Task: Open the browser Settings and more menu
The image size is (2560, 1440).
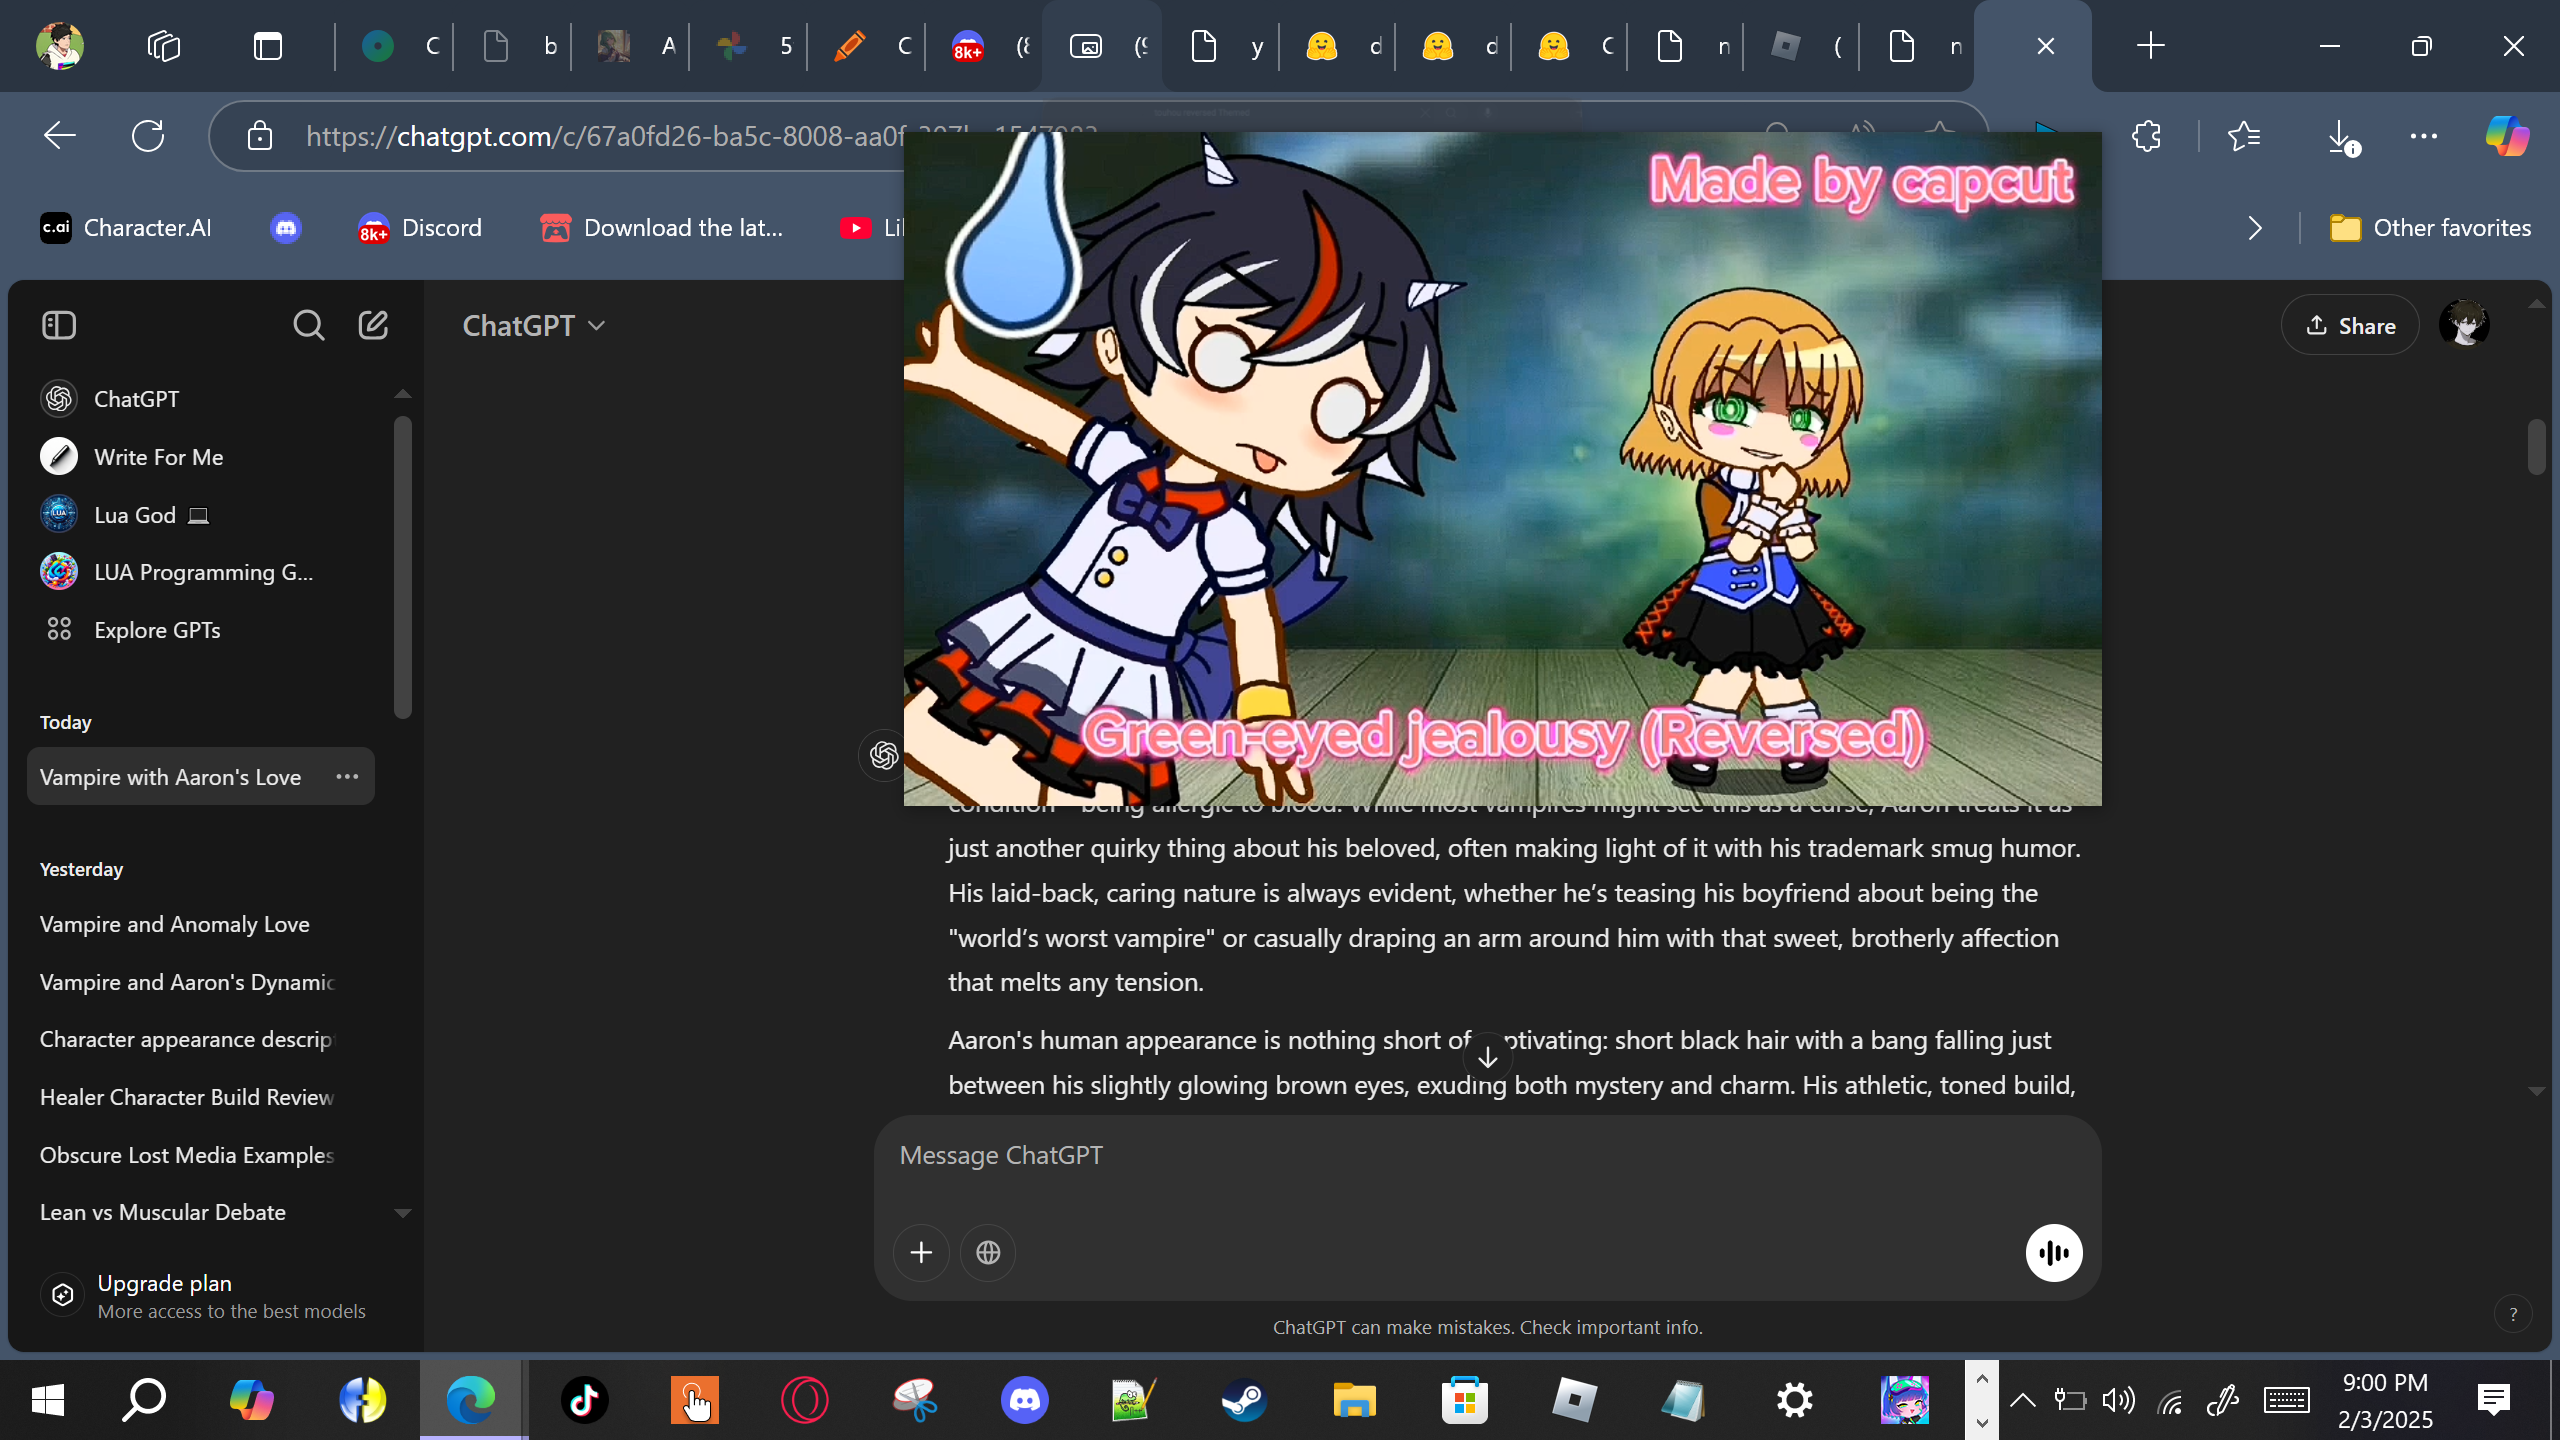Action: pyautogui.click(x=2424, y=136)
